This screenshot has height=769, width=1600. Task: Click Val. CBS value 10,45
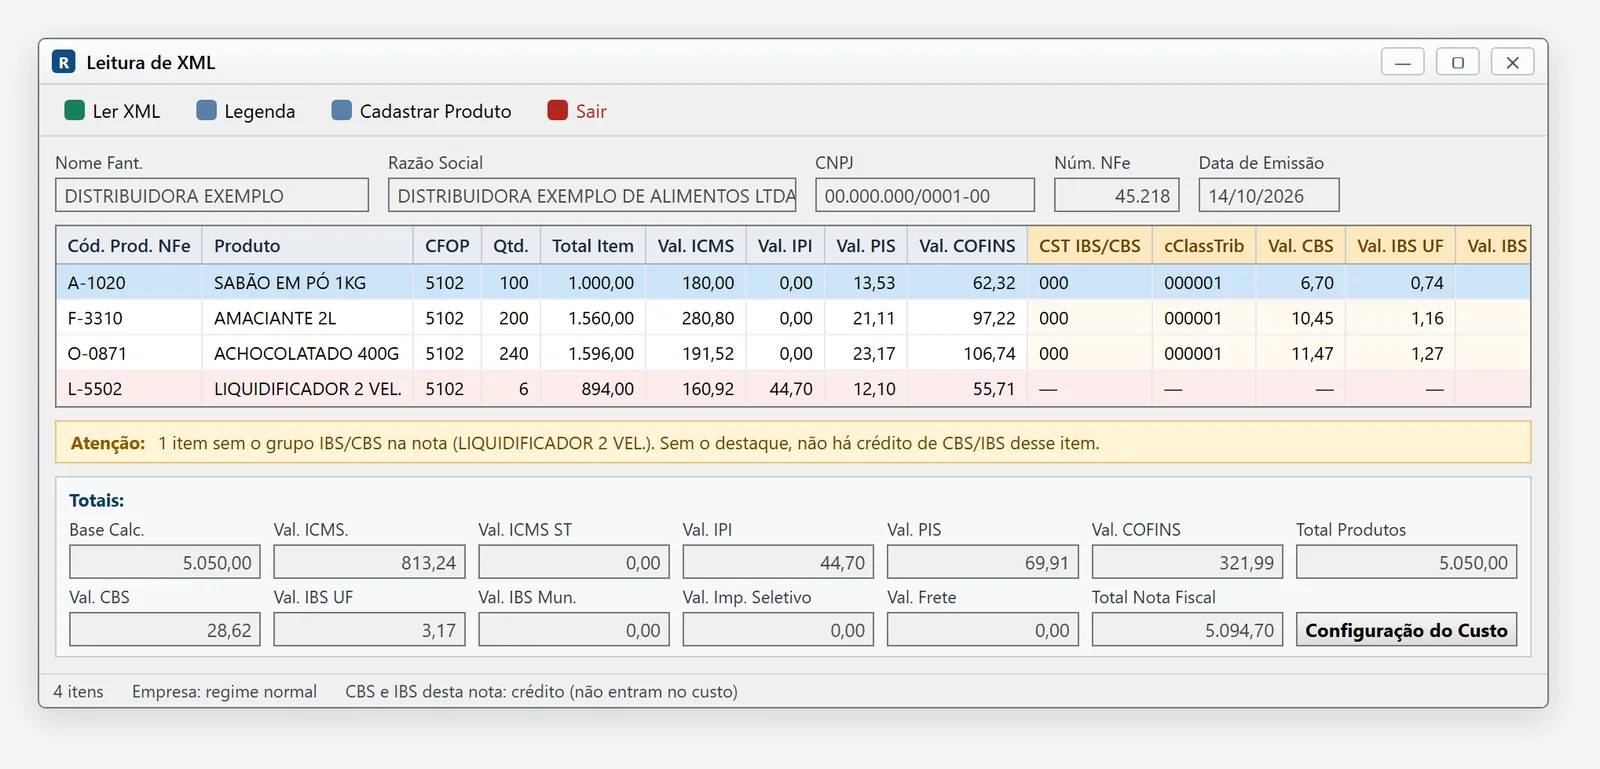pyautogui.click(x=1312, y=318)
